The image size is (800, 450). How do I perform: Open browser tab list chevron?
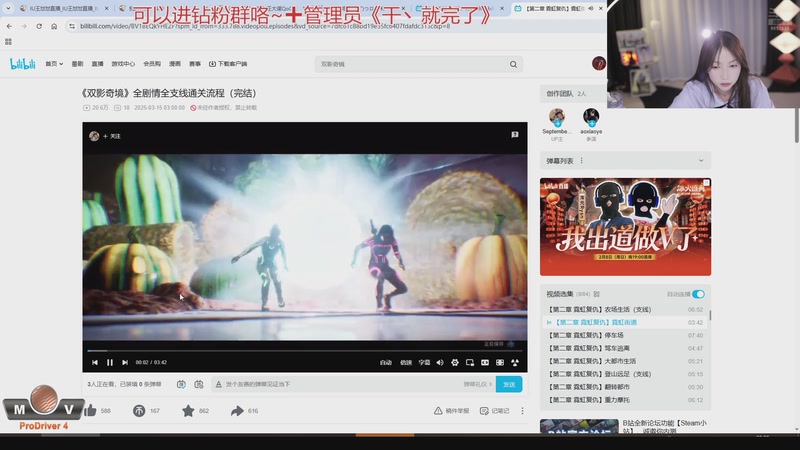tap(8, 8)
